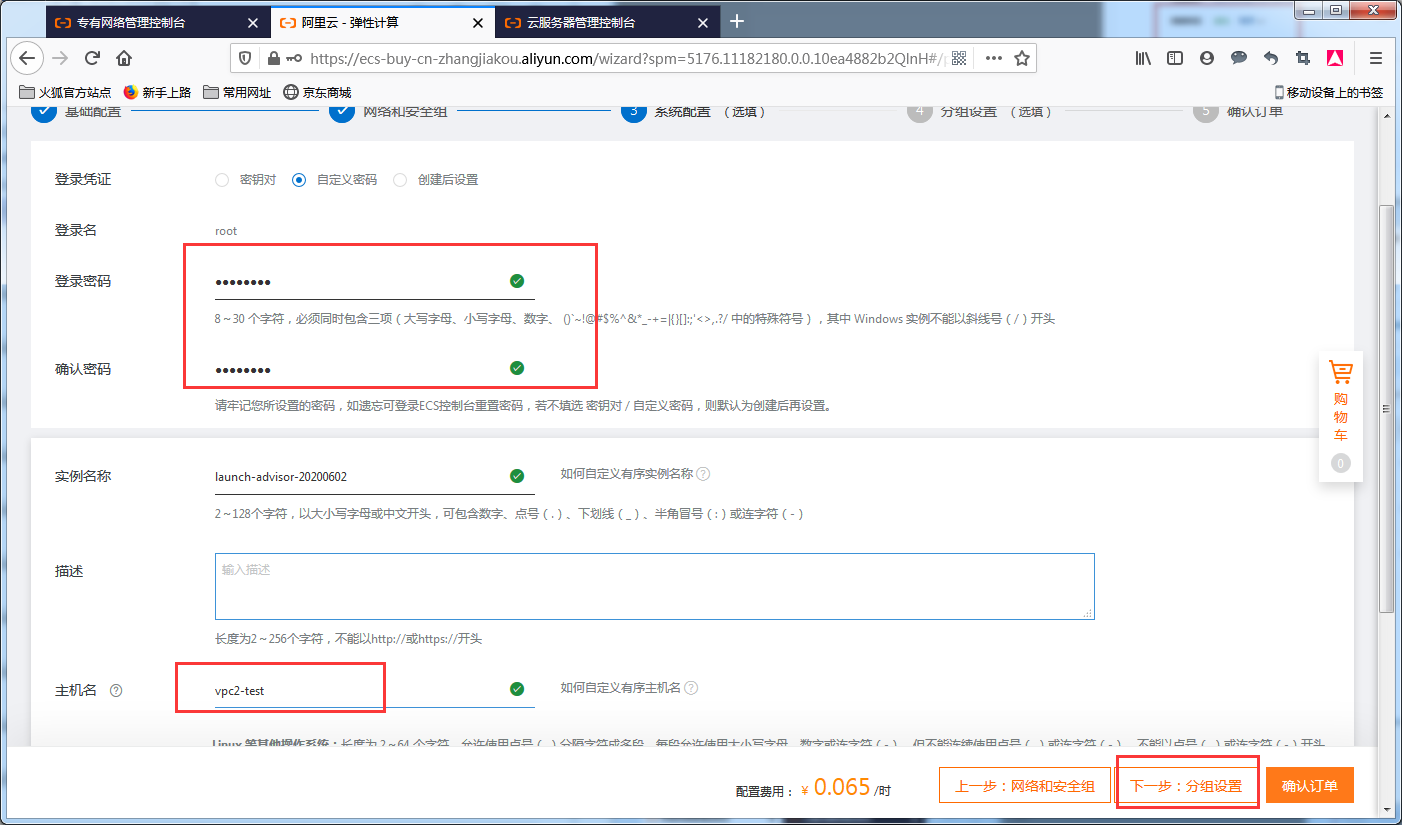Open the page actions overflow (…) menu
This screenshot has width=1402, height=825.
click(993, 58)
